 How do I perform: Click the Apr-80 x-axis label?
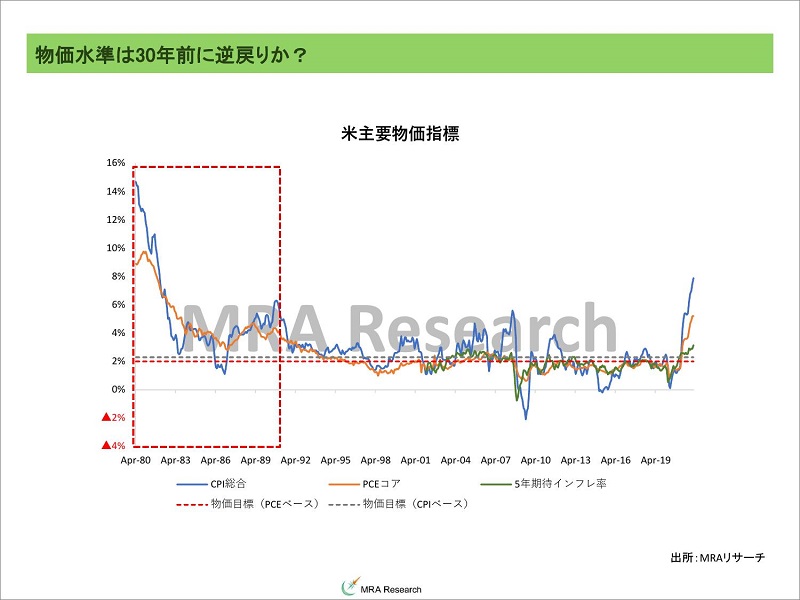[136, 460]
